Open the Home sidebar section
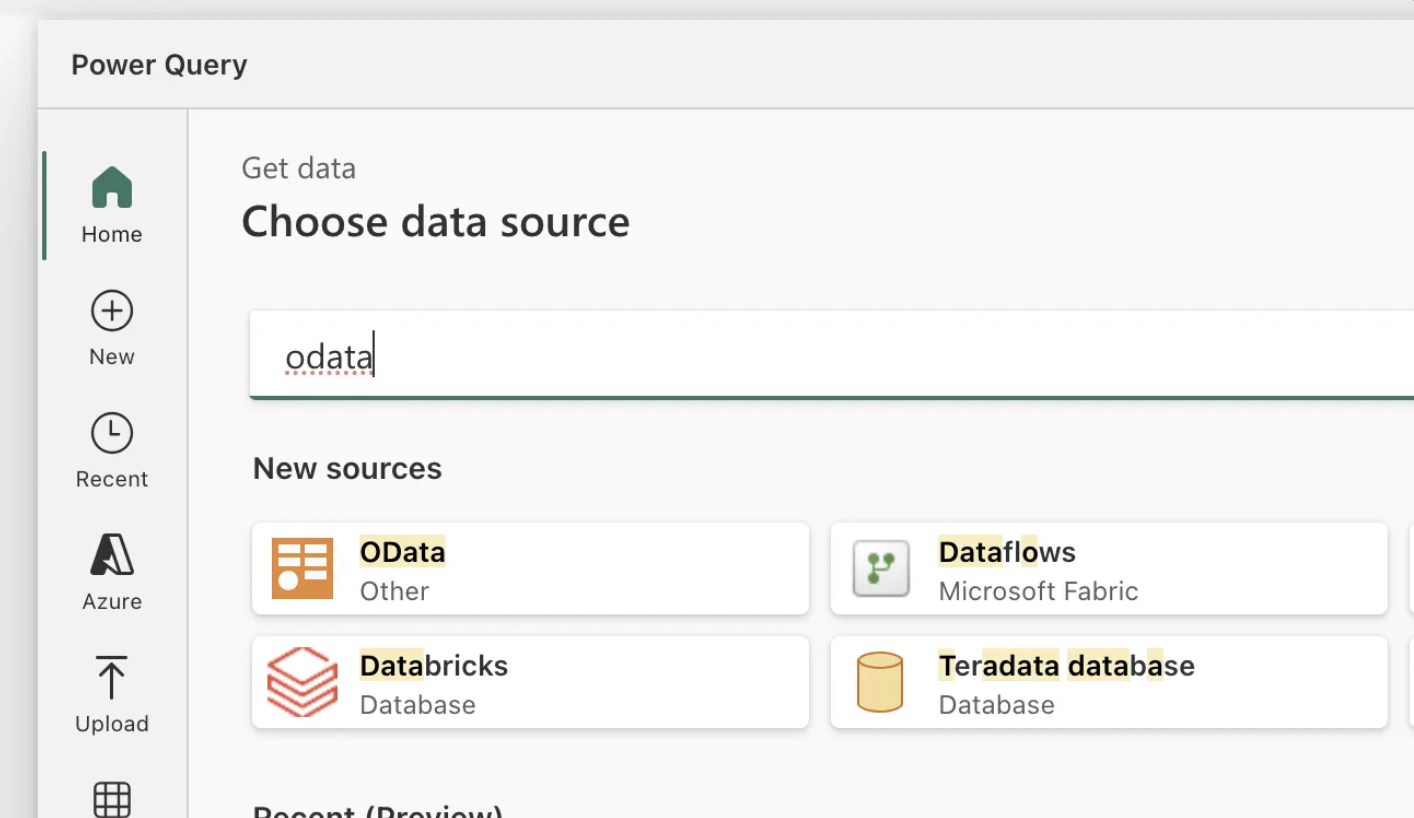Screen dimensions: 1414x818 click(112, 205)
